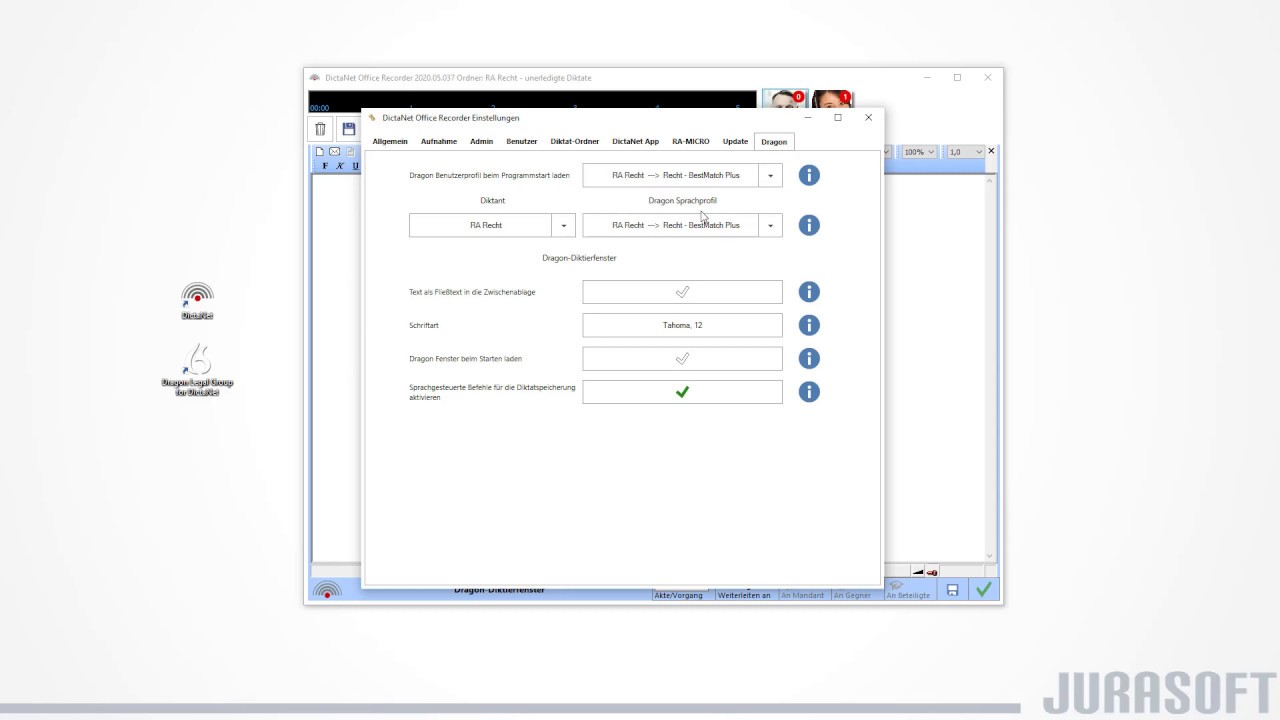Click the An Mandant button

(x=803, y=595)
